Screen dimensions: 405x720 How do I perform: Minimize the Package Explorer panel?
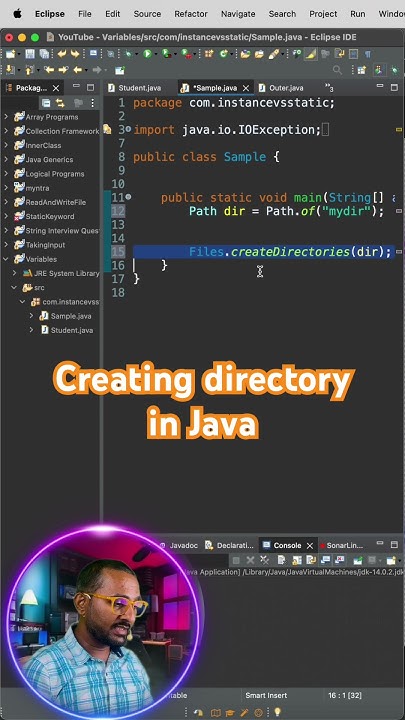76,87
